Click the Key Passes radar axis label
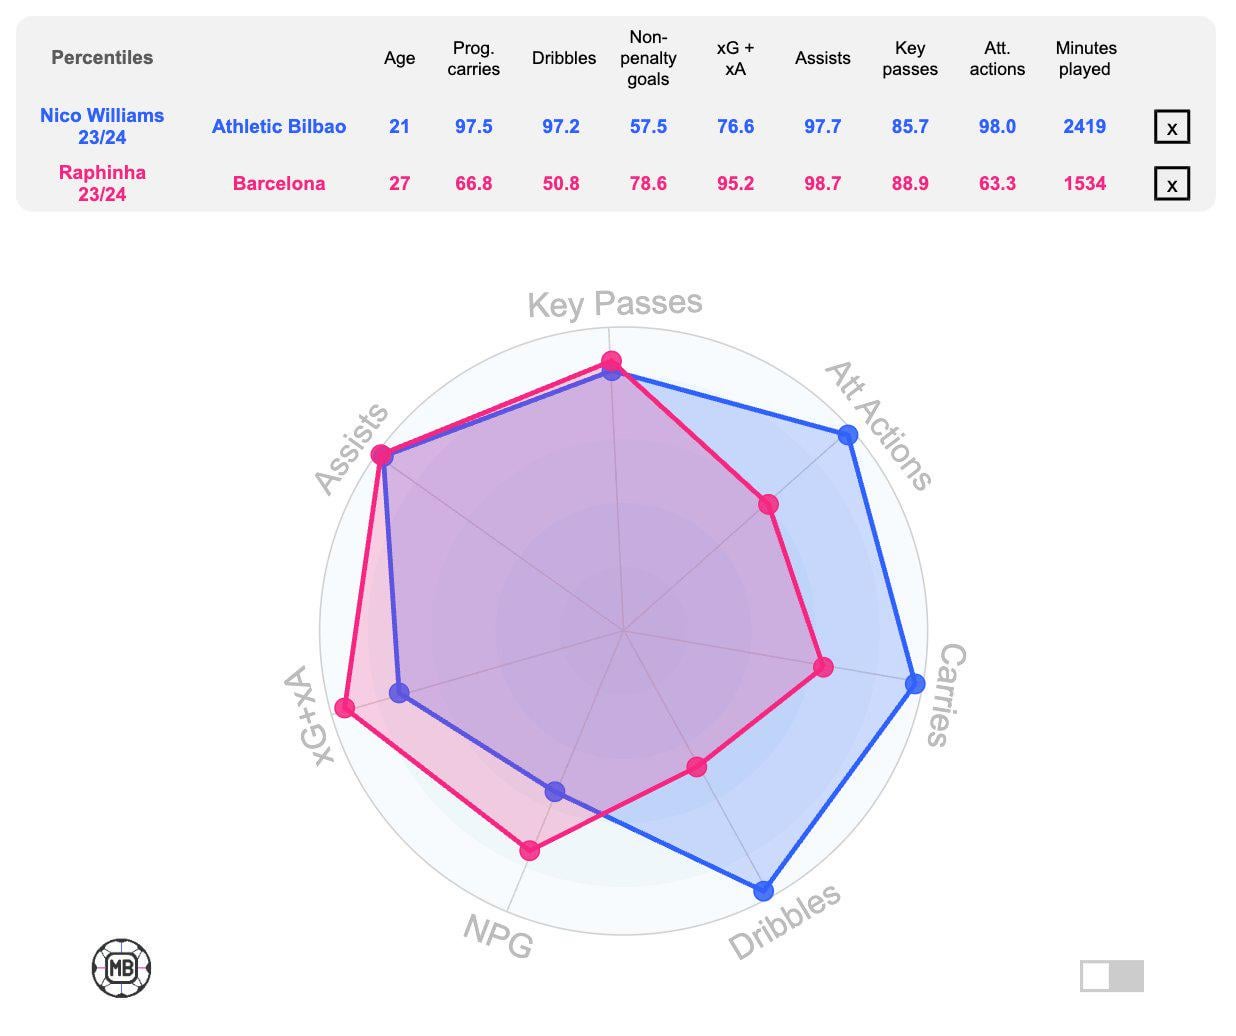Image resolution: width=1236 pixels, height=1036 pixels. pos(615,303)
